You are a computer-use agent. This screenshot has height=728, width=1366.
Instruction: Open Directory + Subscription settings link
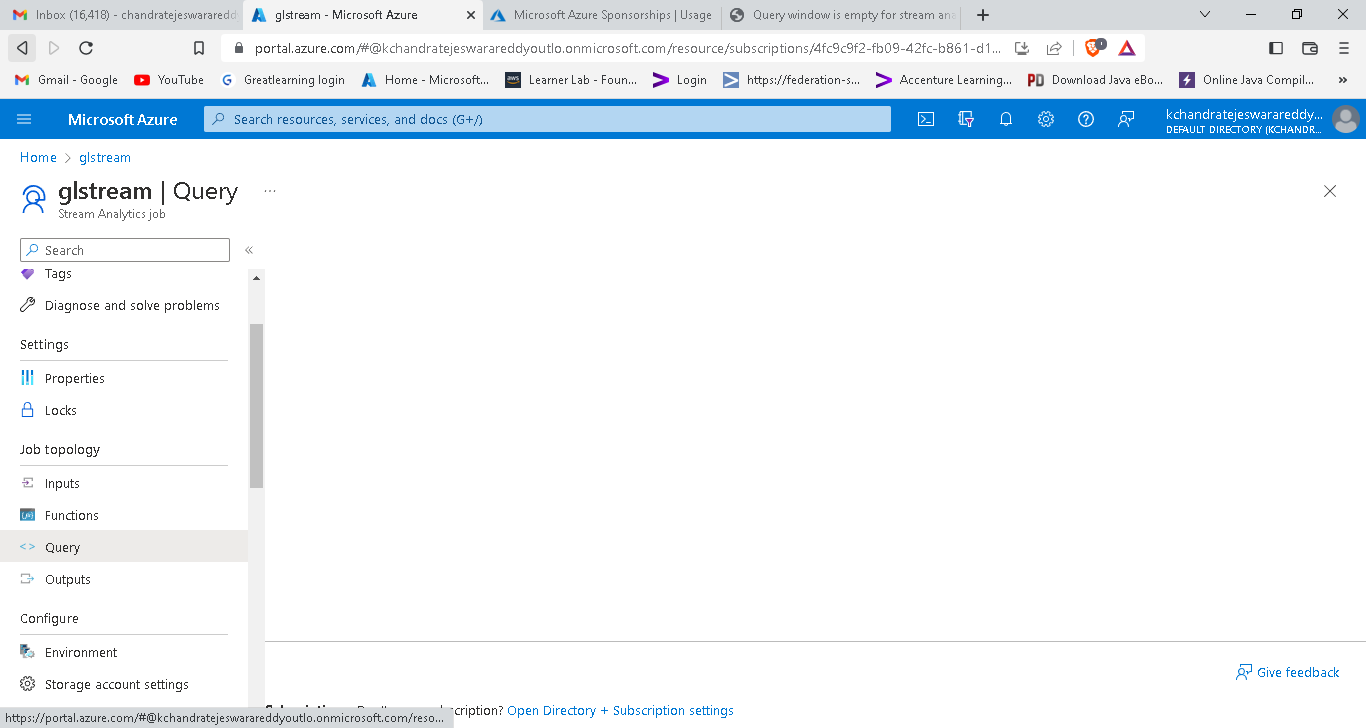[620, 710]
